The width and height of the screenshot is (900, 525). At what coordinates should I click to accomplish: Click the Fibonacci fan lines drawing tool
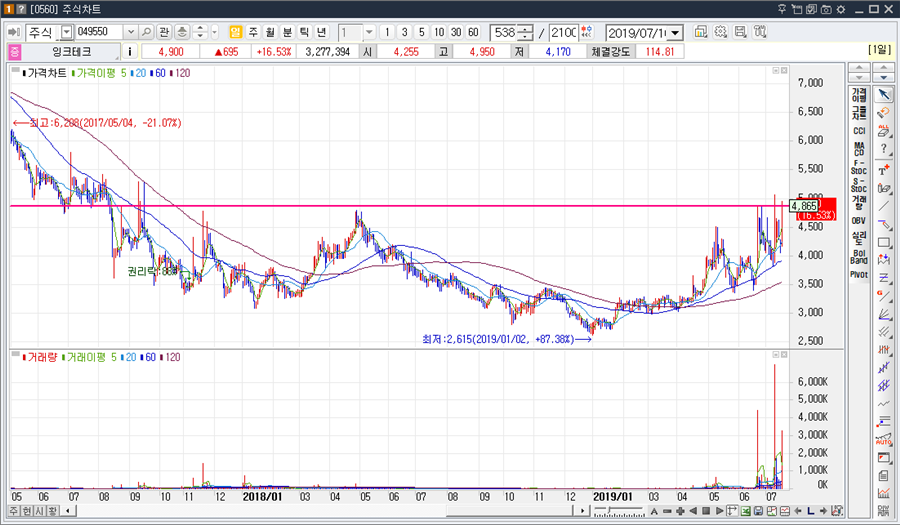883,315
